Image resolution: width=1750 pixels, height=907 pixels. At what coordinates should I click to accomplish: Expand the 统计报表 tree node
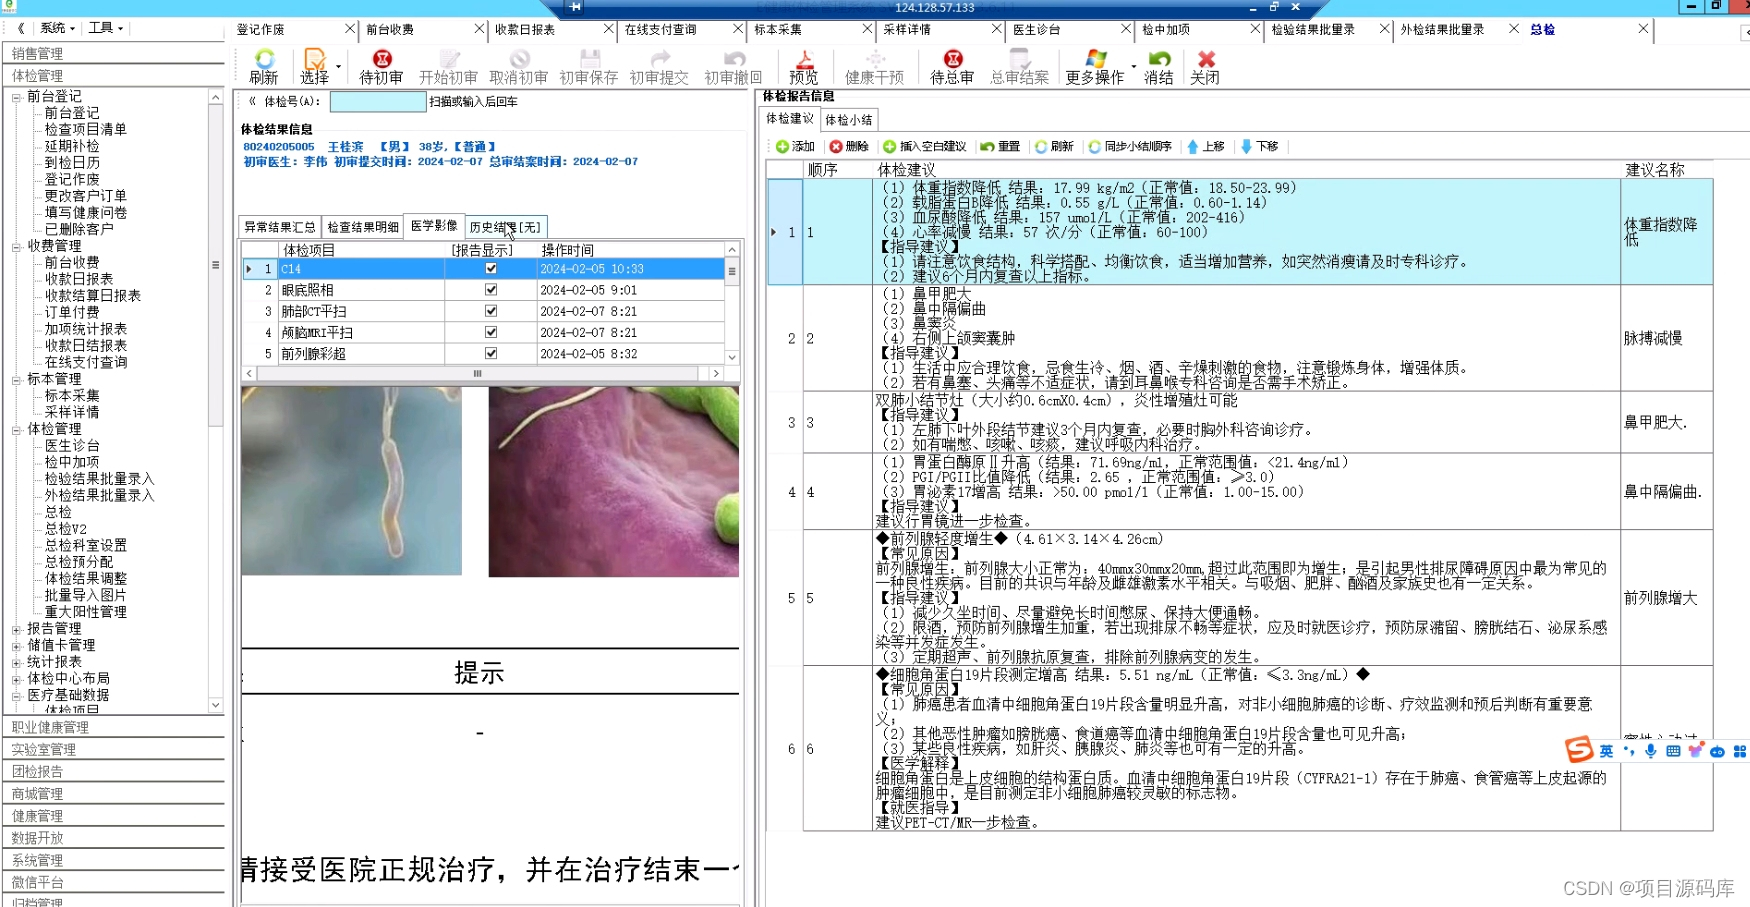tap(16, 662)
